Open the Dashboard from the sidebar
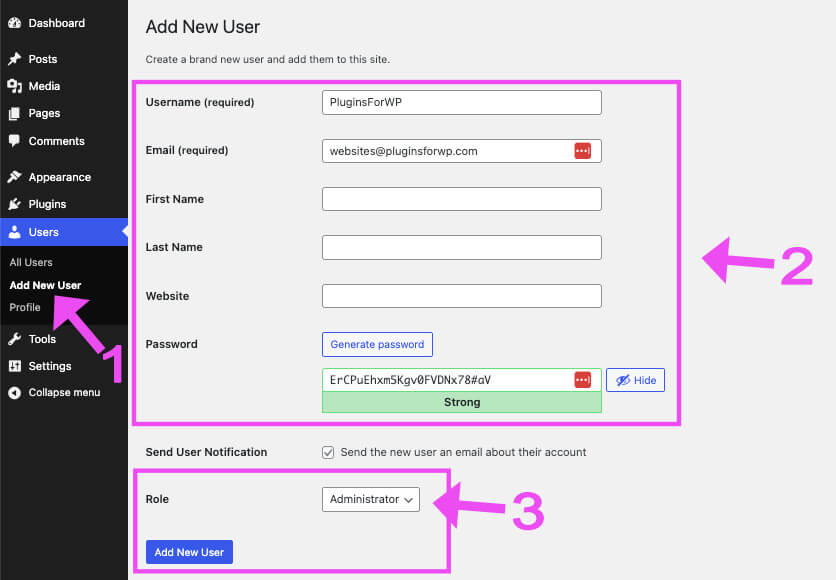836x580 pixels. [15, 22]
